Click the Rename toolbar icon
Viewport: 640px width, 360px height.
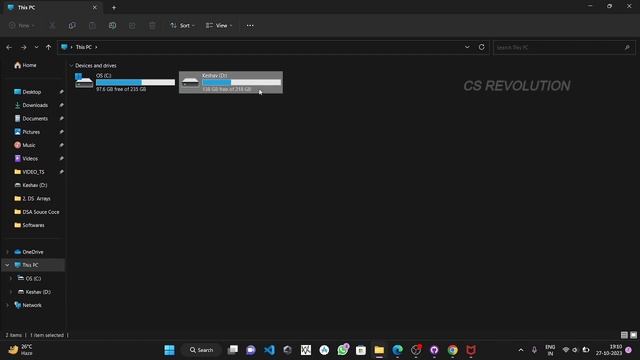click(112, 25)
